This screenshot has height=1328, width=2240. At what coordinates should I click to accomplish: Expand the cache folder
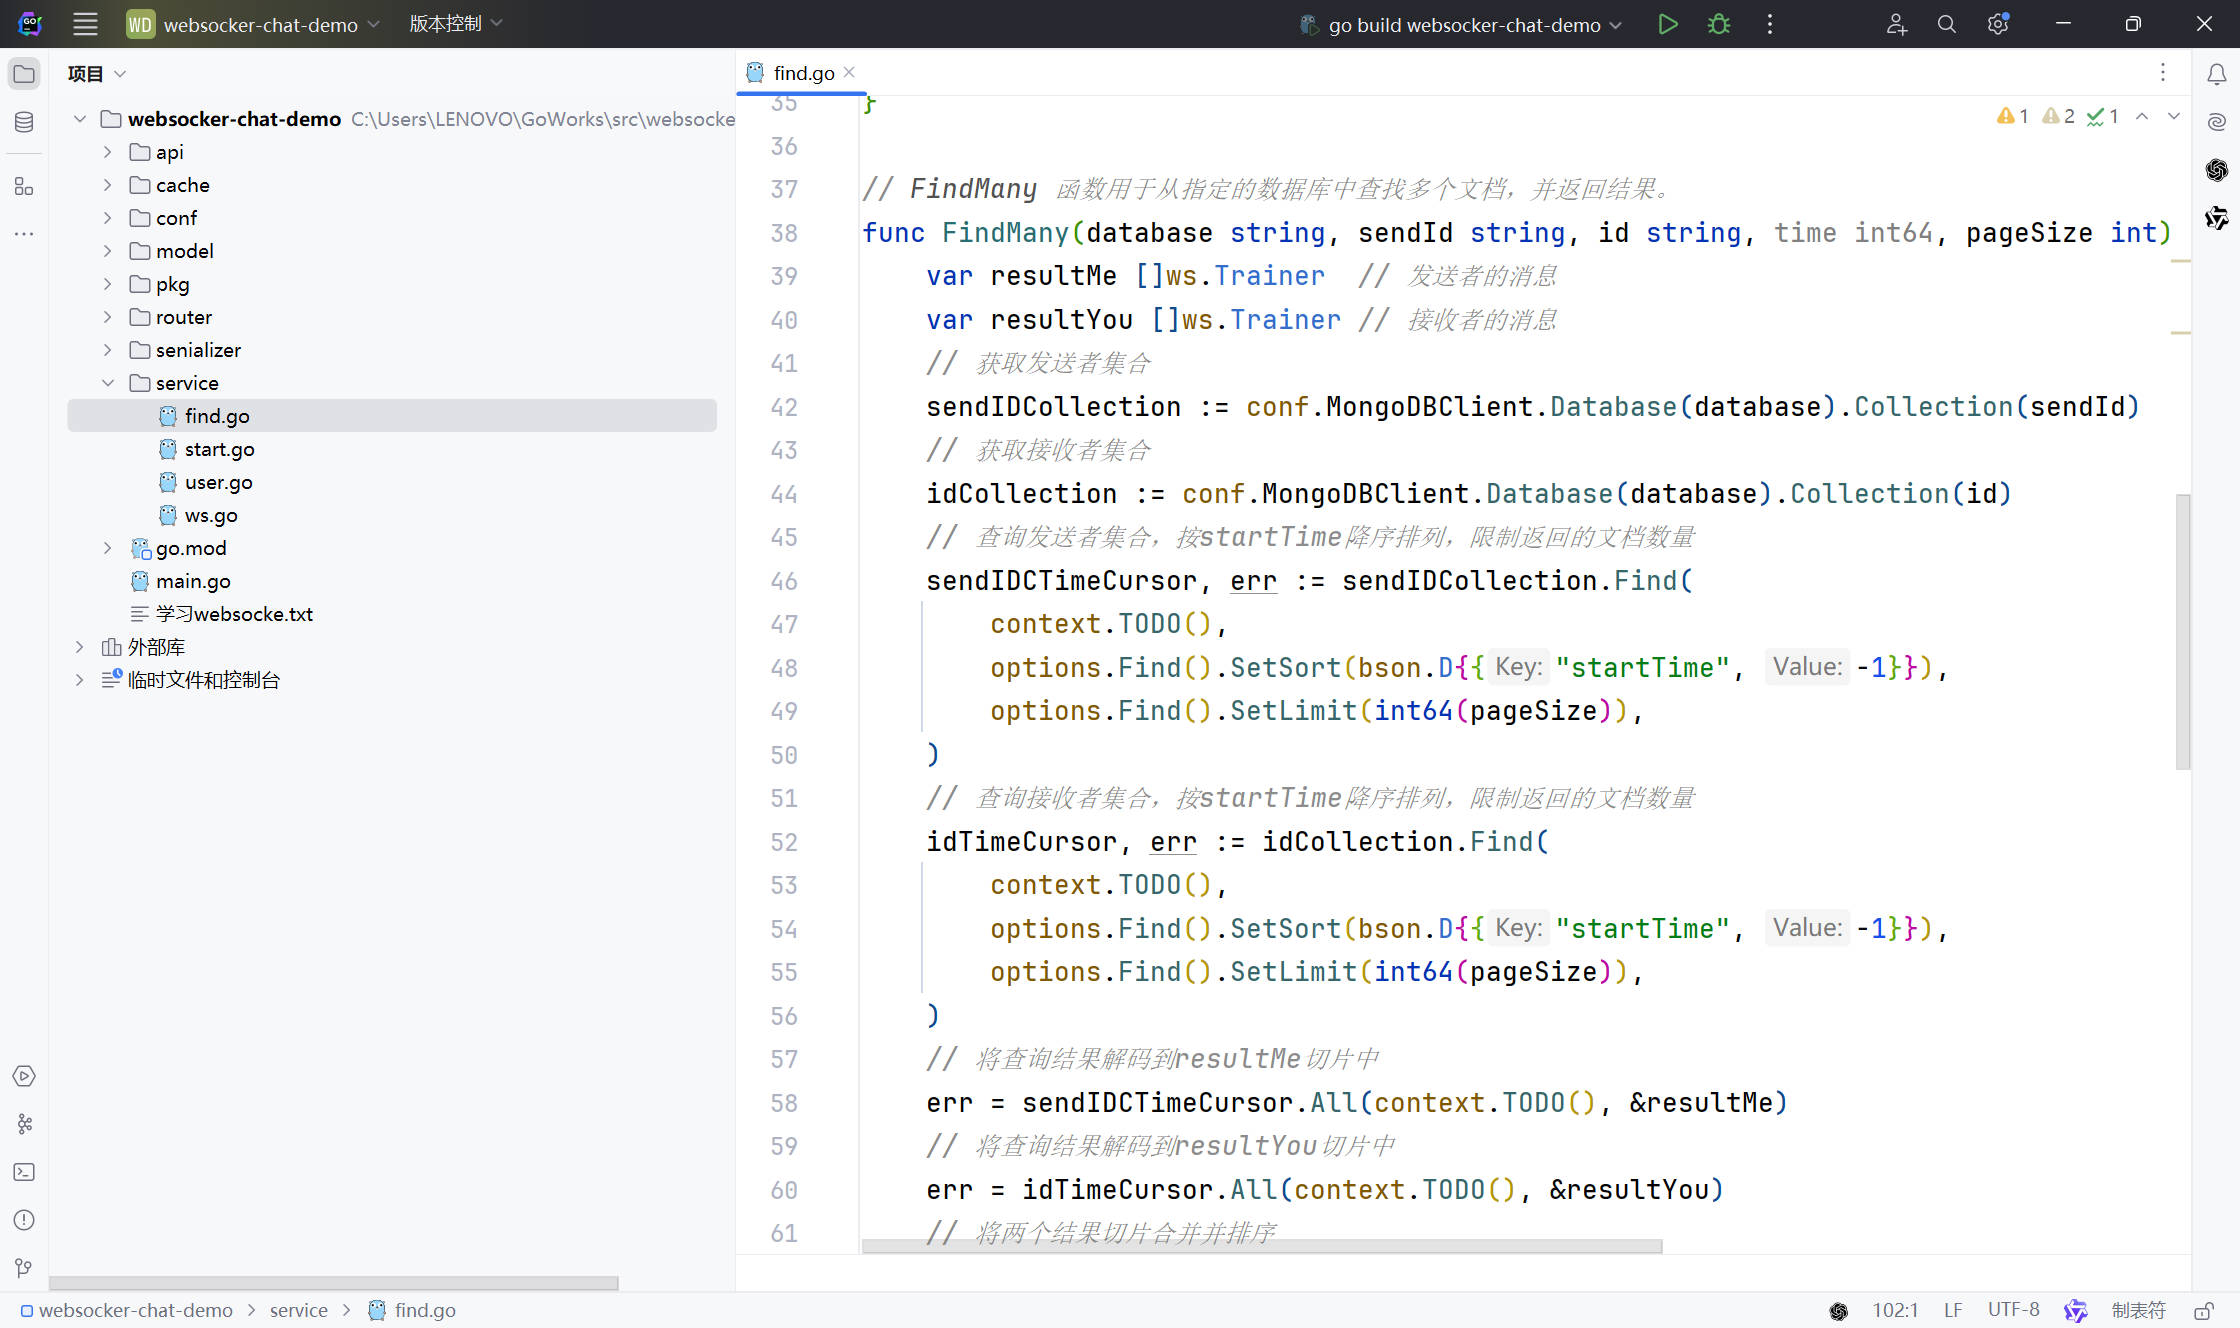(108, 185)
